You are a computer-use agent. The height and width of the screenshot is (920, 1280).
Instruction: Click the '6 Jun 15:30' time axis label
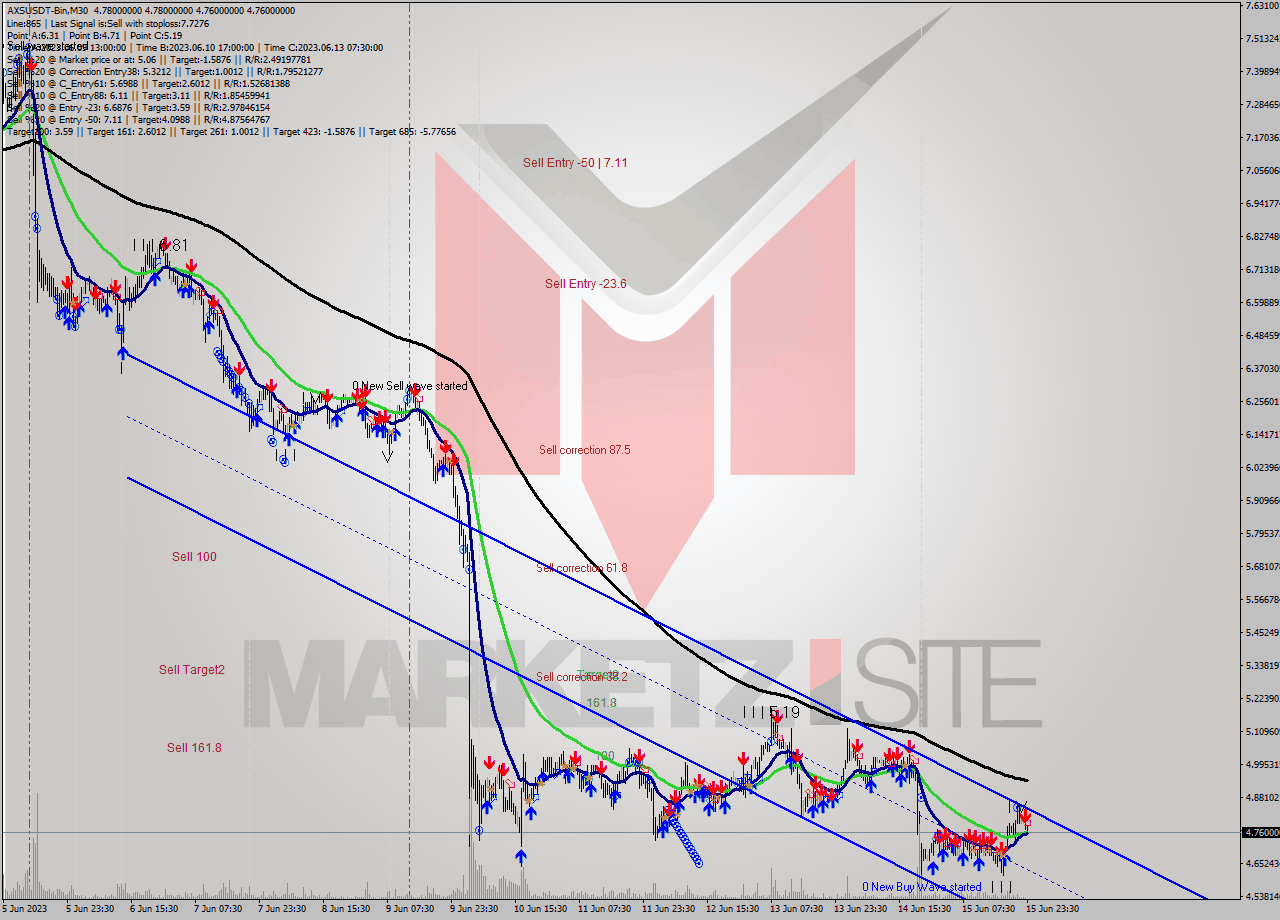(x=153, y=909)
